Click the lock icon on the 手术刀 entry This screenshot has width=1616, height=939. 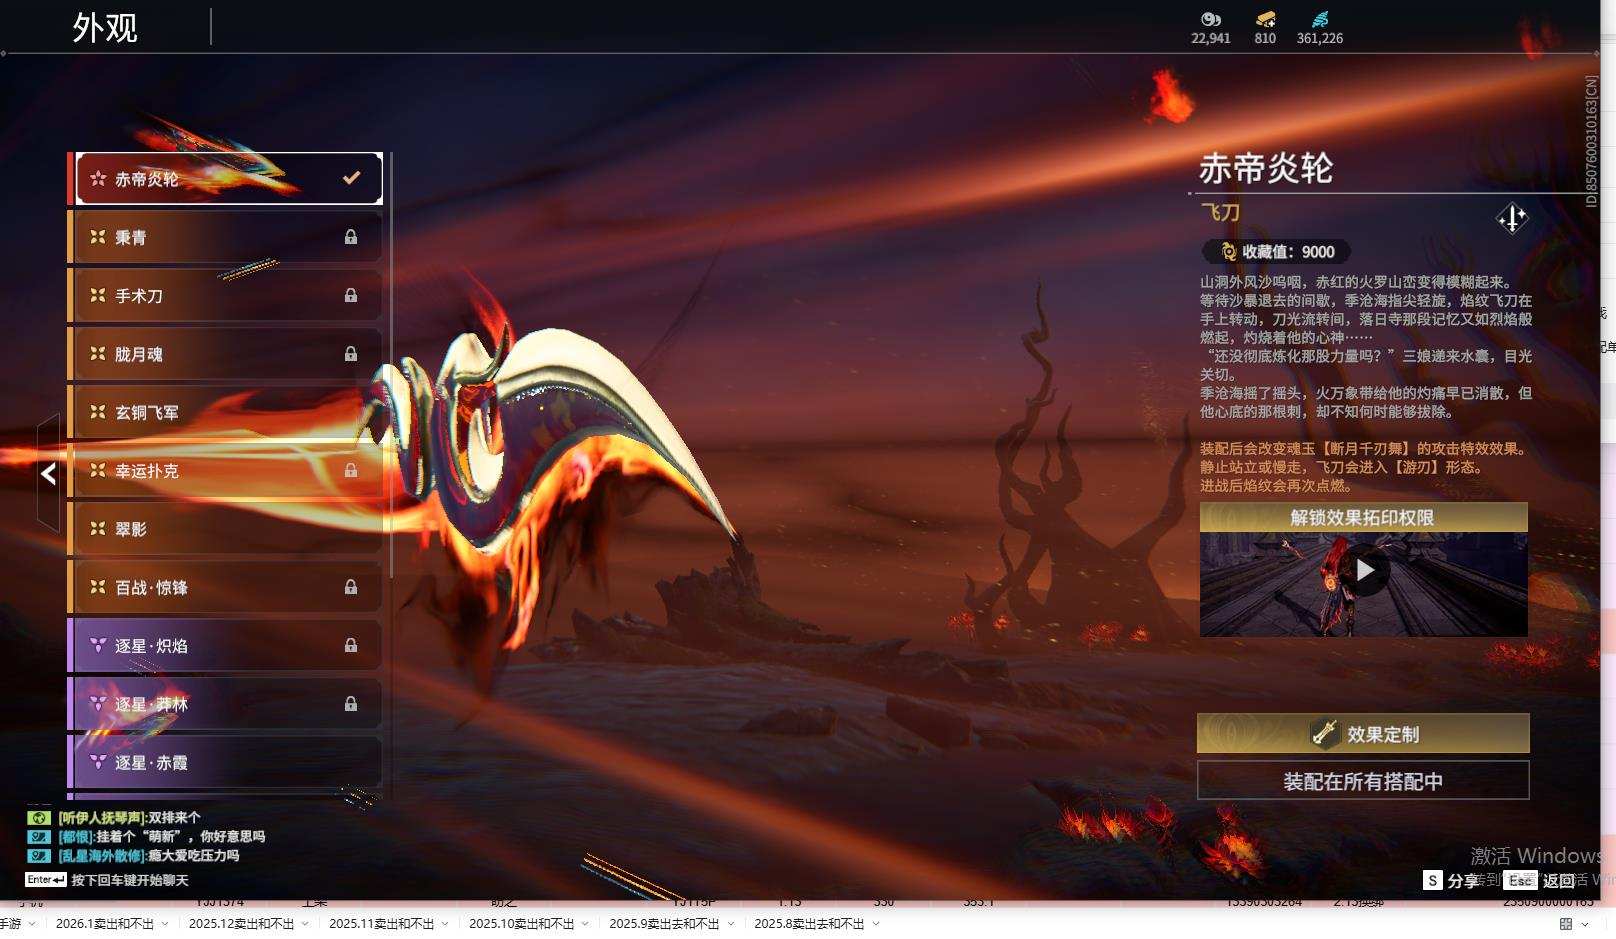[x=352, y=295]
